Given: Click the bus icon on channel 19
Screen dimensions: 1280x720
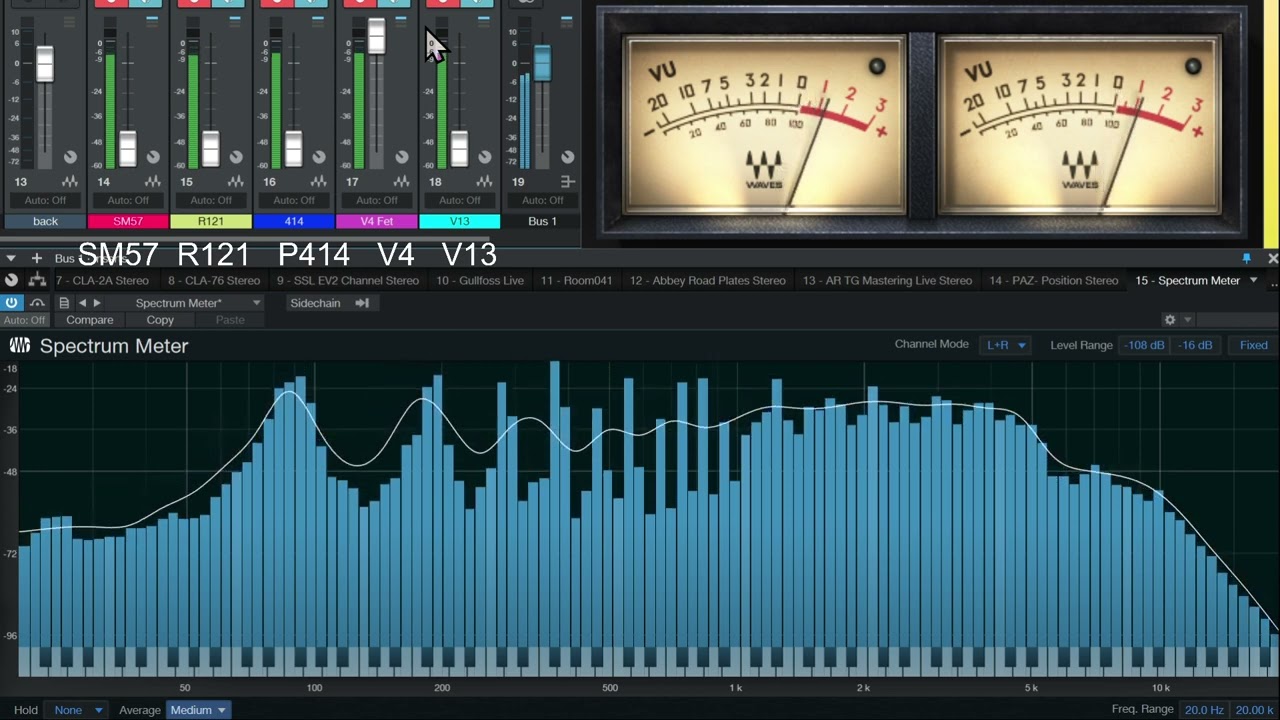Looking at the screenshot, I should (568, 182).
